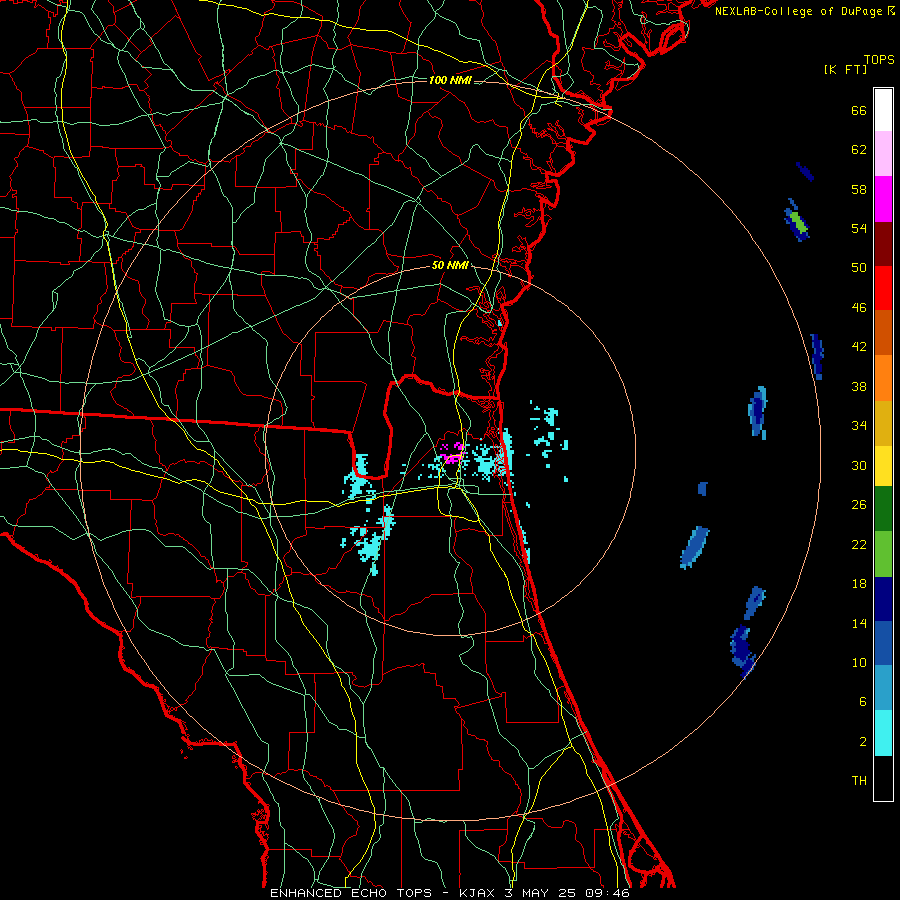Screen dimensions: 900x900
Task: Click the black TH legend swatch
Action: (883, 778)
